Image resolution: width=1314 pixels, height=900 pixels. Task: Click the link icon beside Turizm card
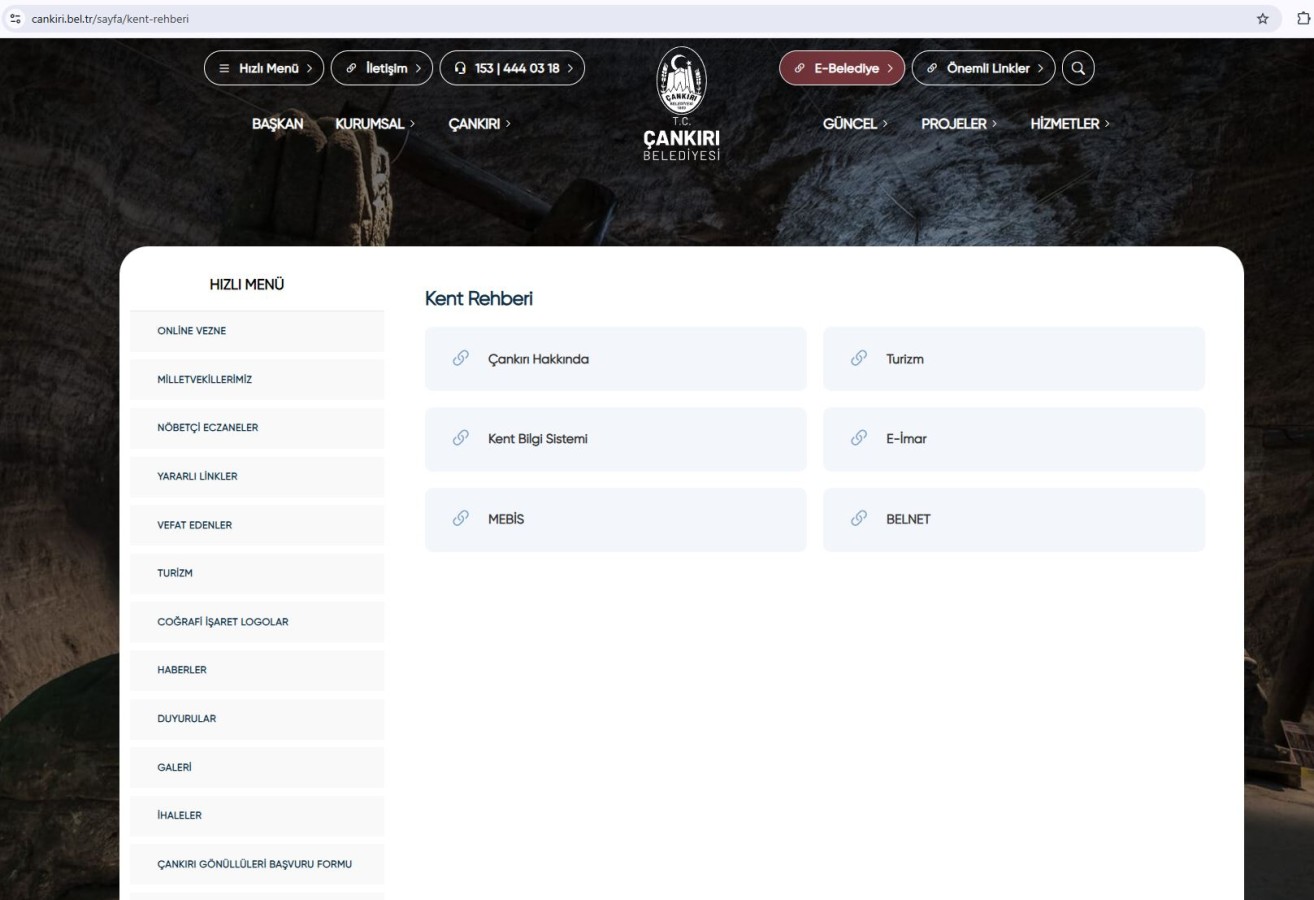coord(859,359)
